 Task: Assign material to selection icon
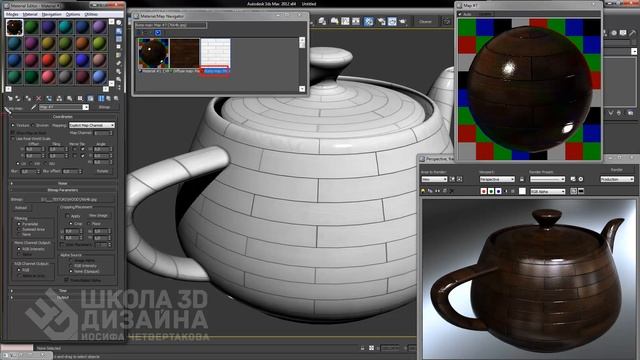[x=28, y=98]
